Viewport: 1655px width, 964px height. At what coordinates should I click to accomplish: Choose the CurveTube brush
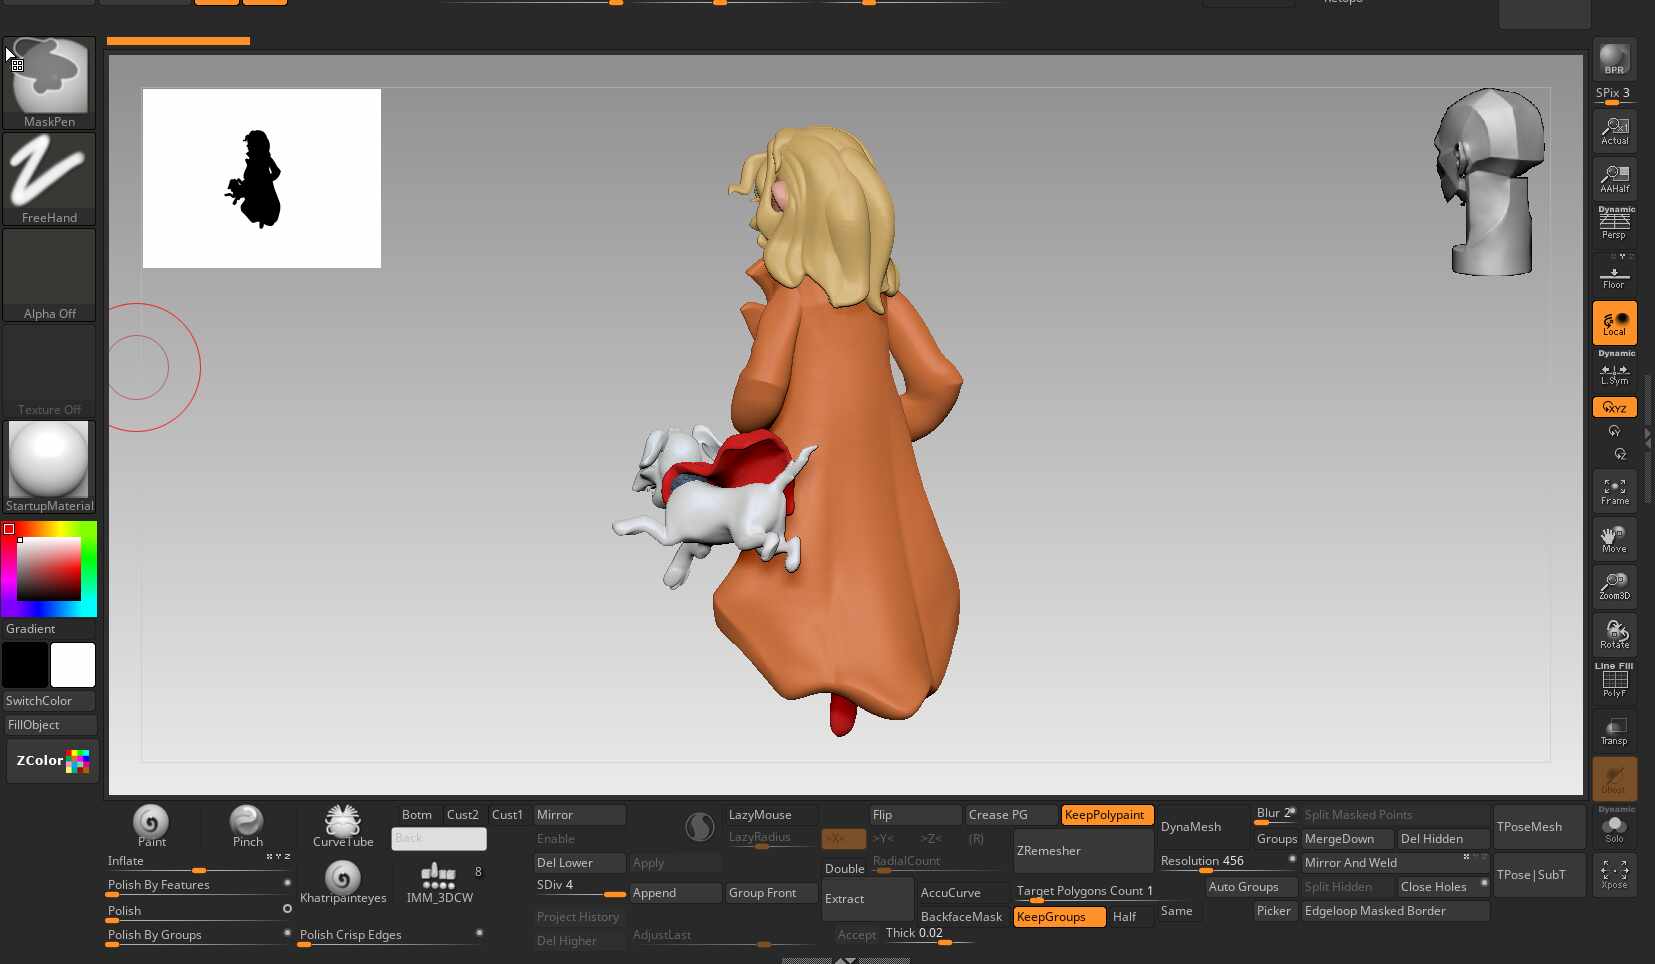tap(343, 824)
